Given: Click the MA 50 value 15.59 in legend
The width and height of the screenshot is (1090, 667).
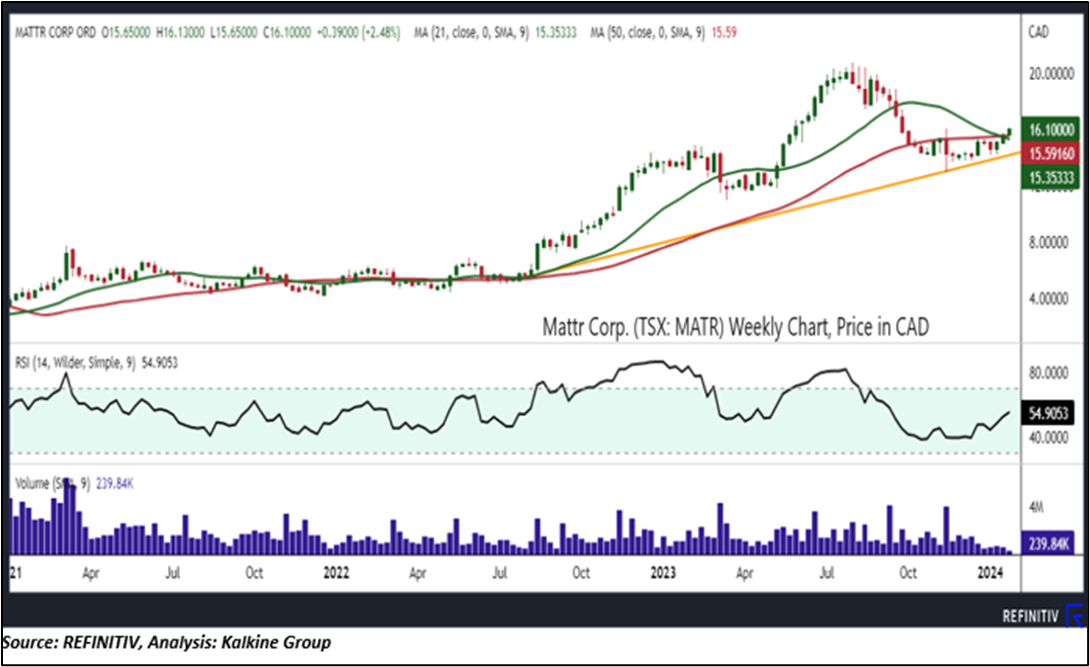Looking at the screenshot, I should (x=724, y=33).
